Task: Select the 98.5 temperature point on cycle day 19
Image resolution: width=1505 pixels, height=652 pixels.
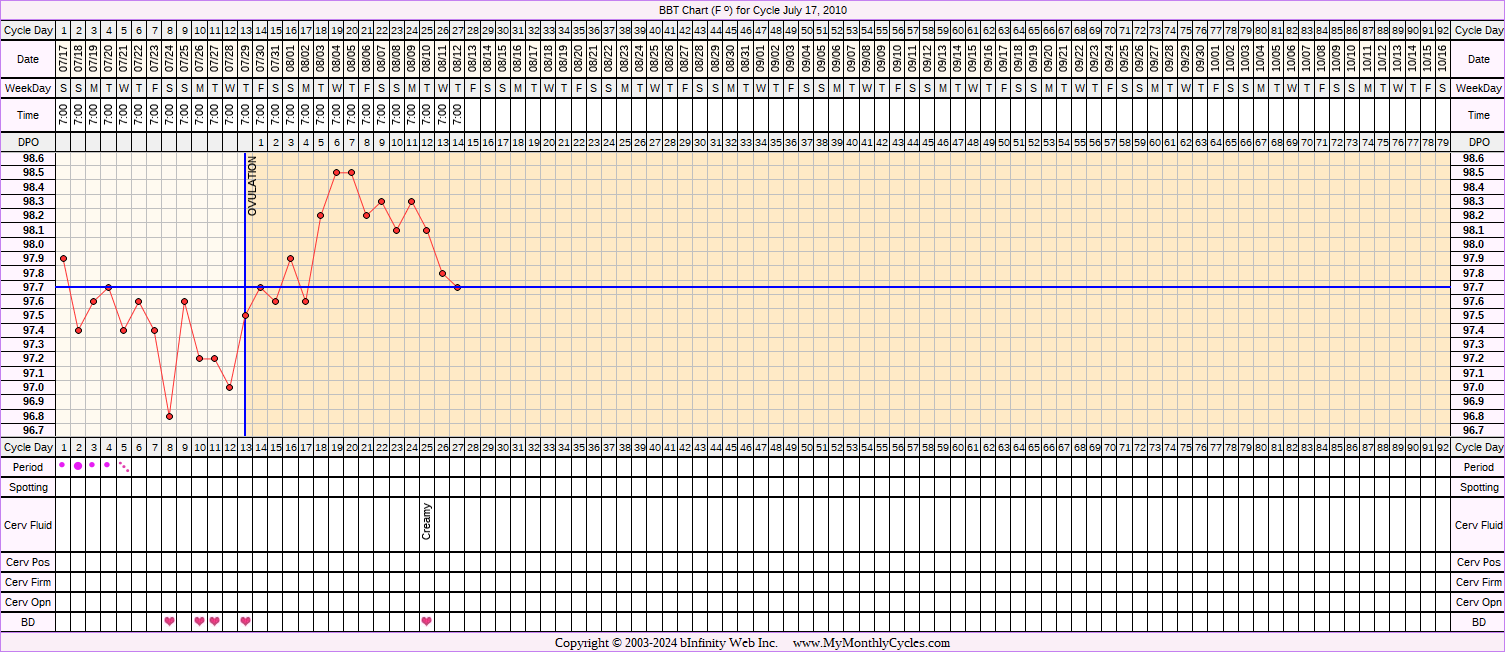Action: pos(336,172)
